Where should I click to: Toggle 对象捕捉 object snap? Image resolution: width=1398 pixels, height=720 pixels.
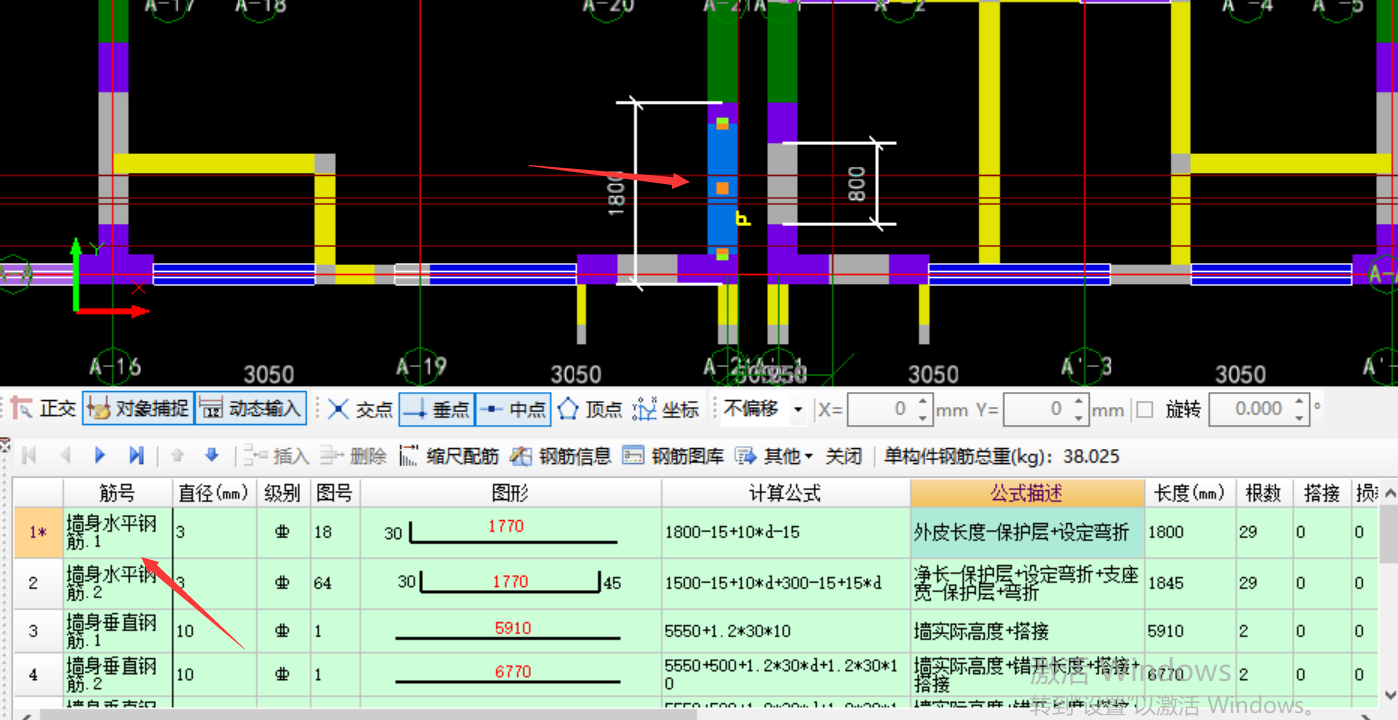tap(138, 409)
